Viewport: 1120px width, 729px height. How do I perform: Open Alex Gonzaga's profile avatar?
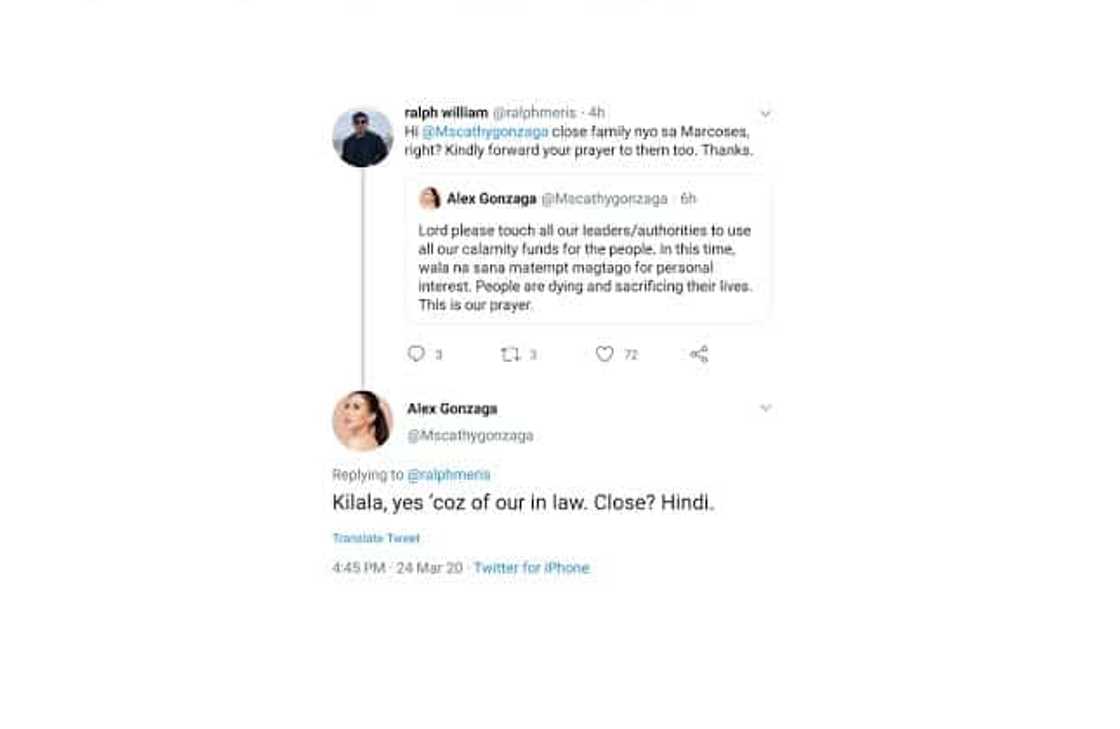pos(362,420)
